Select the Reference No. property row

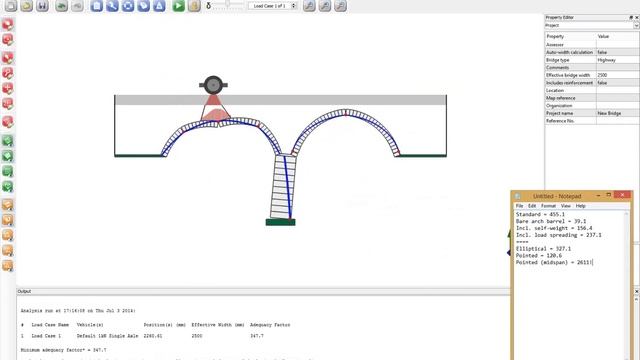point(592,121)
